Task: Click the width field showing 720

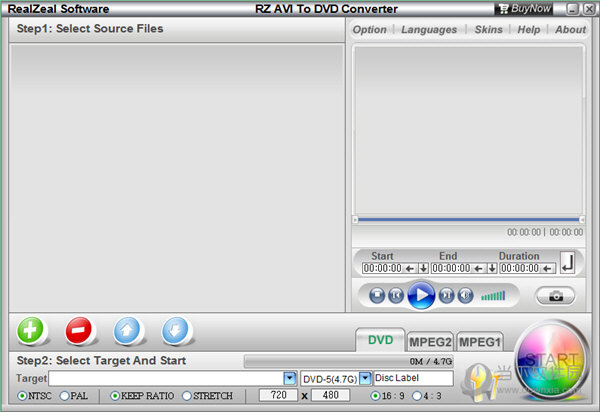Action: click(278, 395)
